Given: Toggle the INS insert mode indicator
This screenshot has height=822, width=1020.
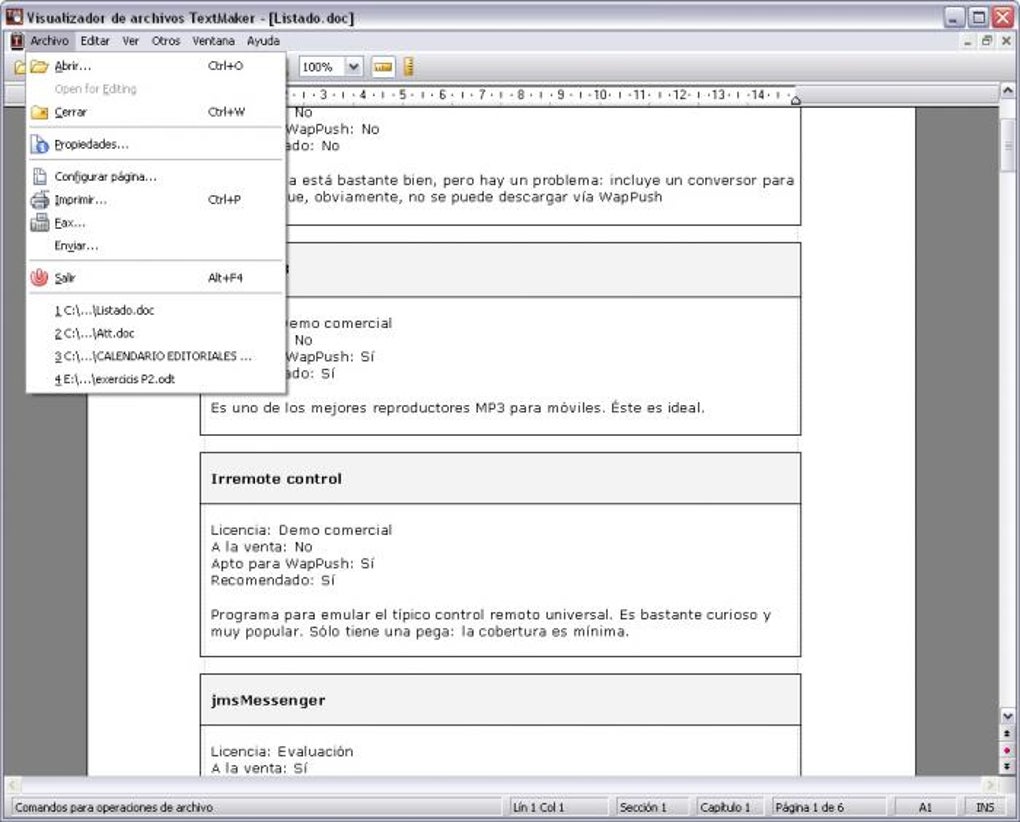Looking at the screenshot, I should click(x=985, y=807).
